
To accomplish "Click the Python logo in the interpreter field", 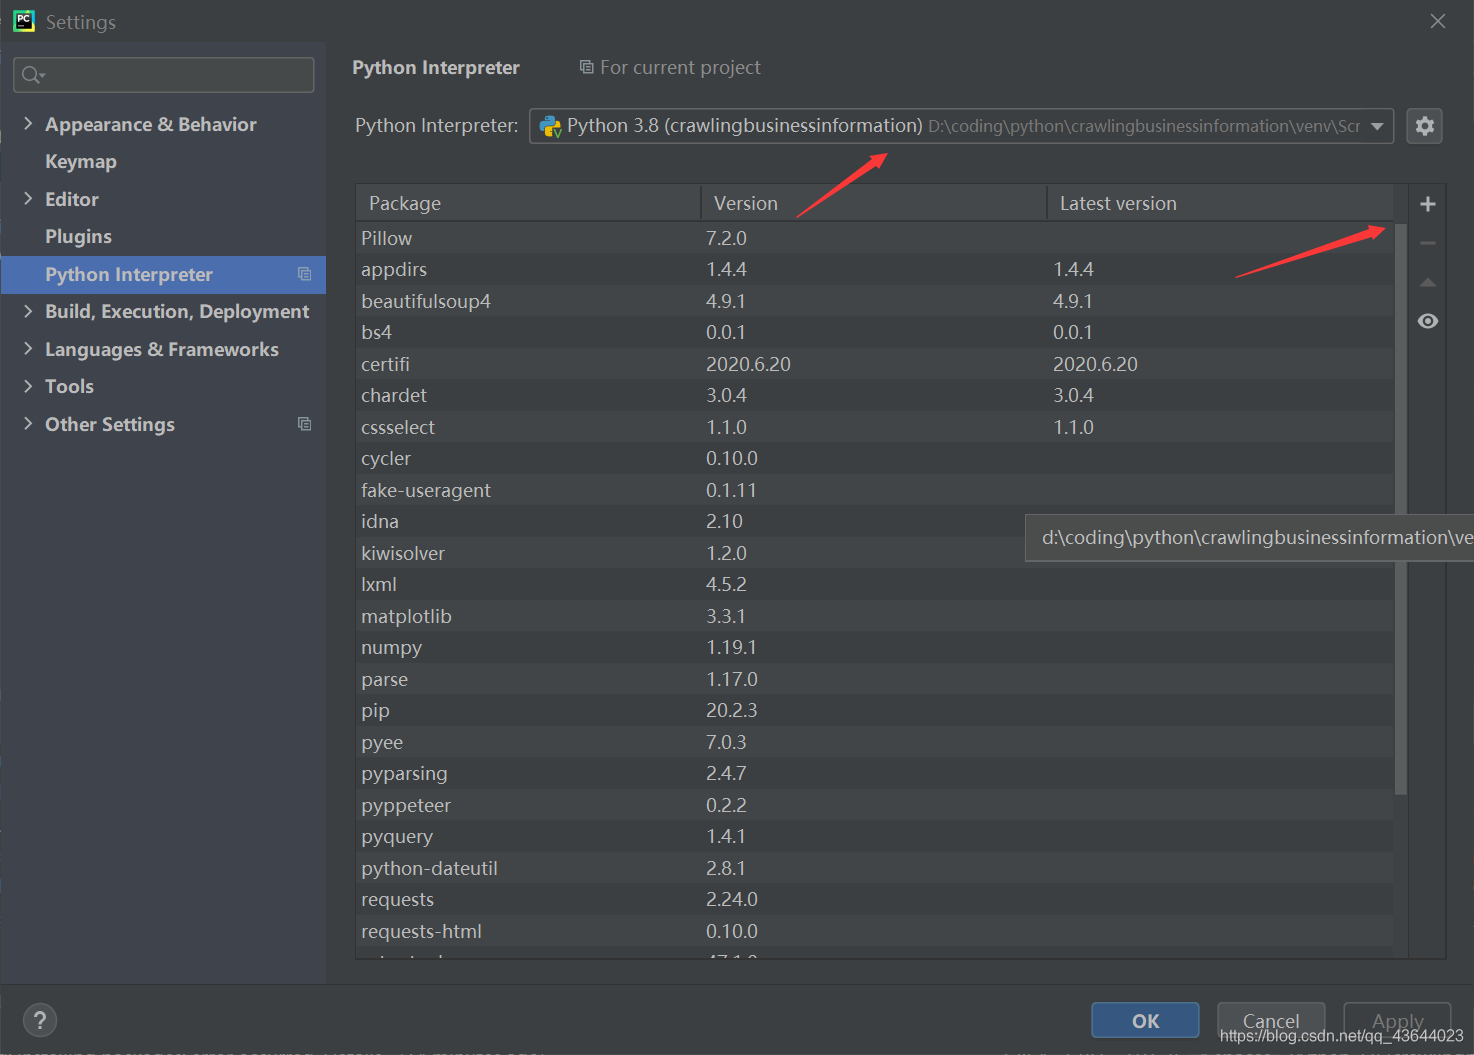I will [550, 126].
